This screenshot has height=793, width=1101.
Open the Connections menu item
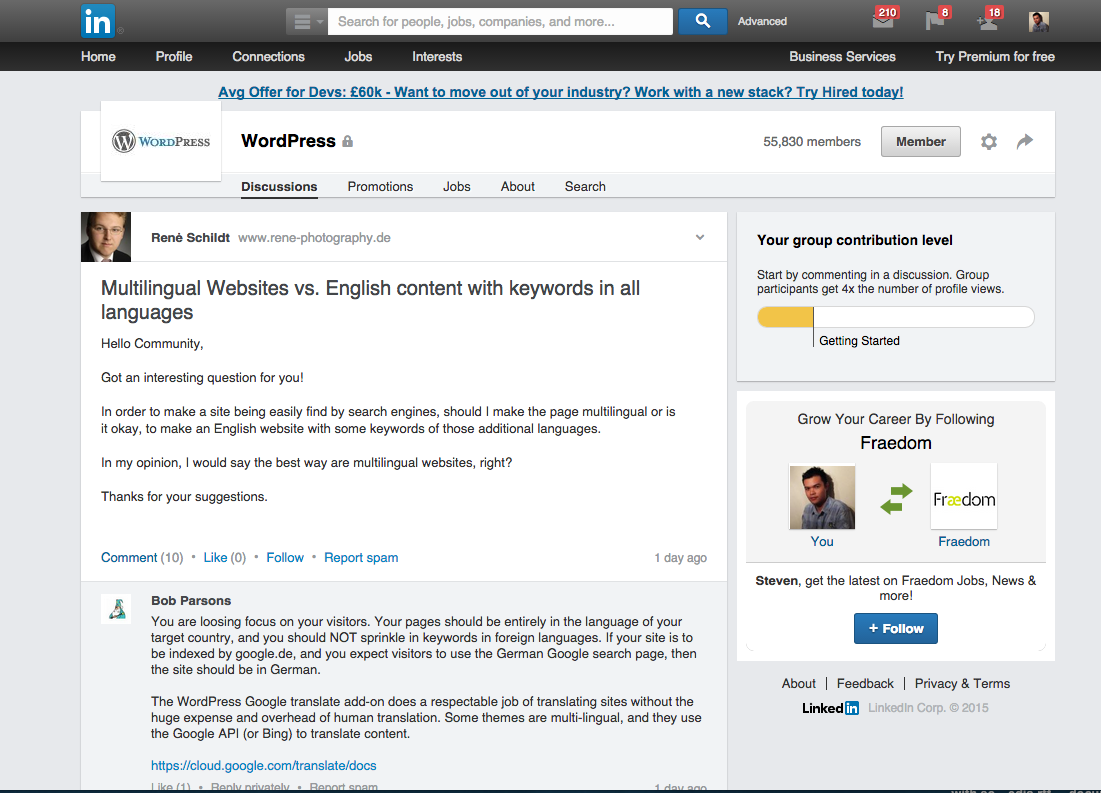point(268,57)
